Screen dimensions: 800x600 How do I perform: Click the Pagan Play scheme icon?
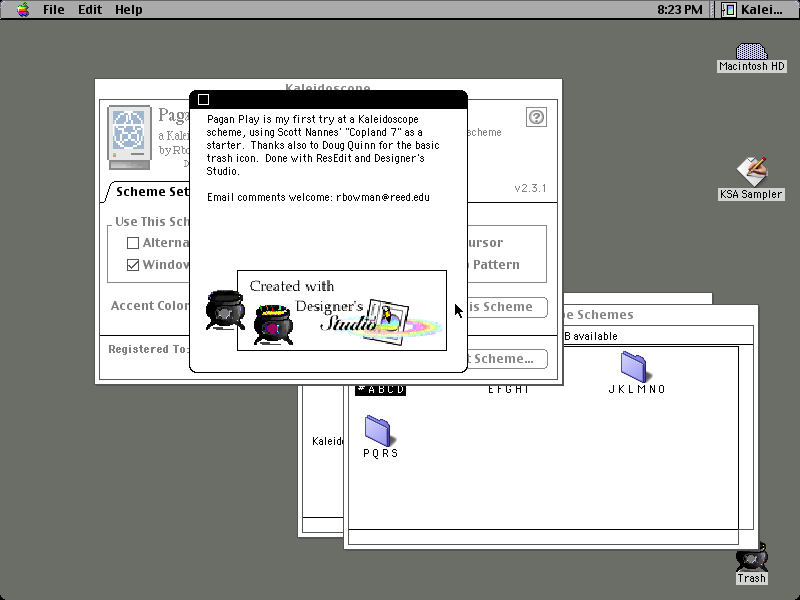(x=129, y=137)
